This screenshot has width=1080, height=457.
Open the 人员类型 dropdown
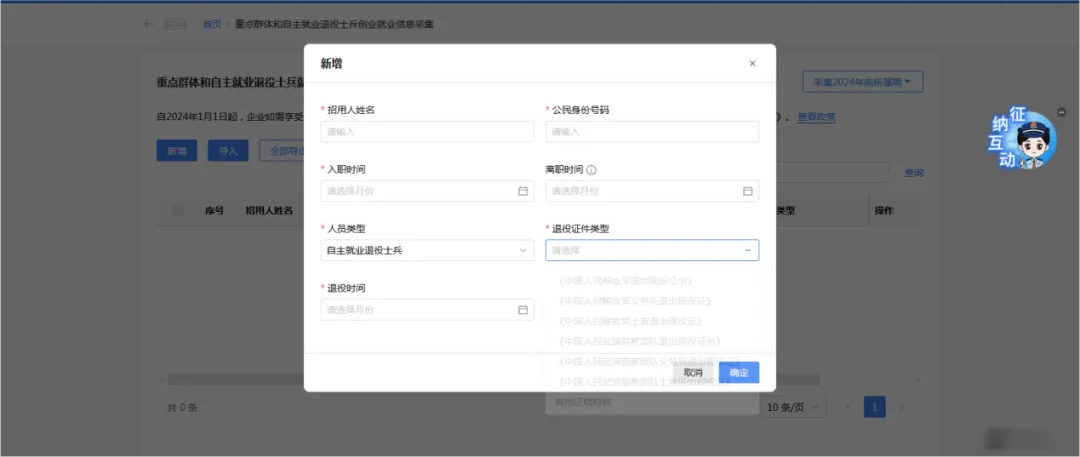click(427, 250)
